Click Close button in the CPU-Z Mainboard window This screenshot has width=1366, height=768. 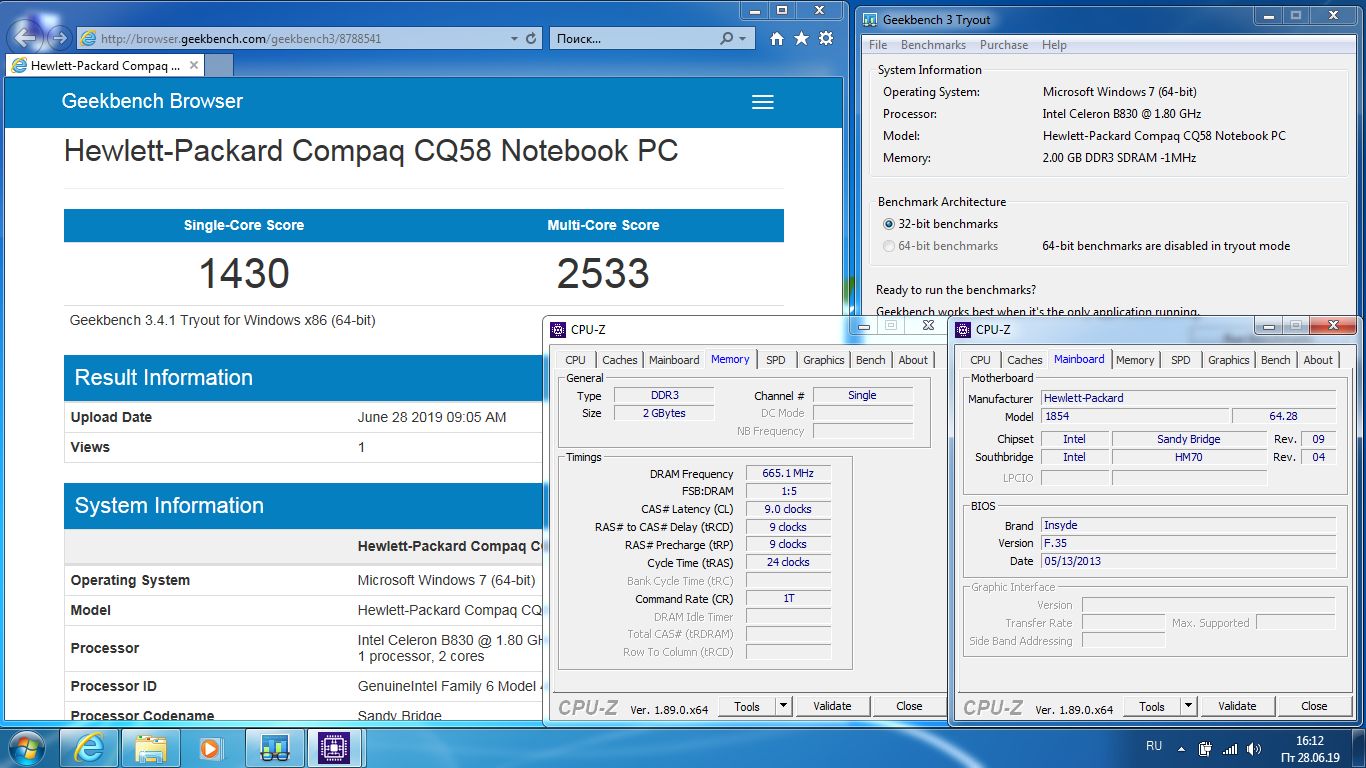tap(1314, 706)
